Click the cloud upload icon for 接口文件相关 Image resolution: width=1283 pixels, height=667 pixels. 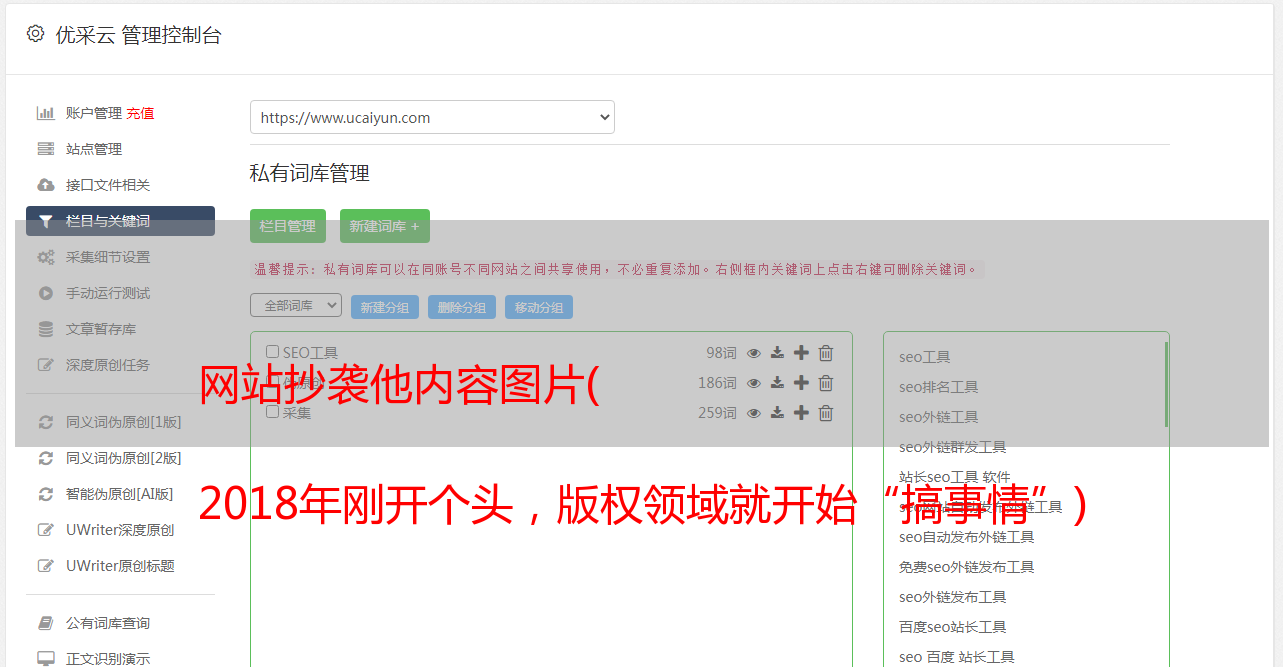(46, 185)
